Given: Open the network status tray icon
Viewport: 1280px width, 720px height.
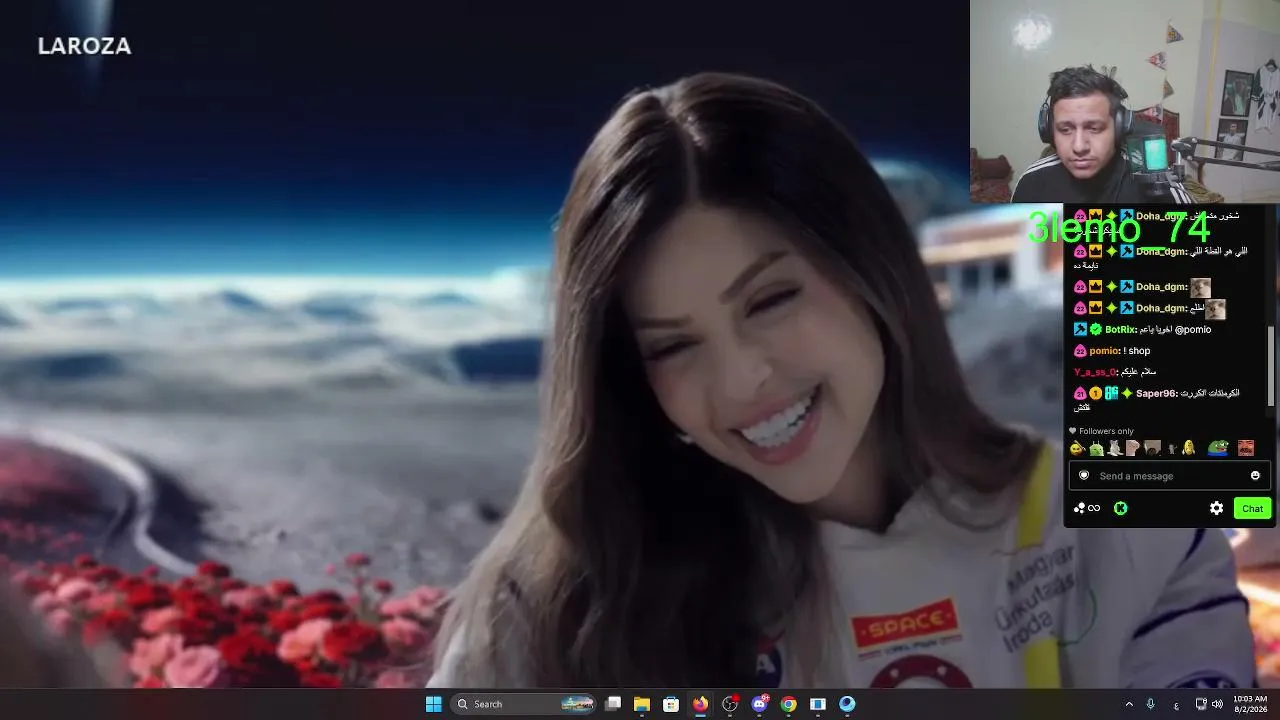Looking at the screenshot, I should 1201,704.
